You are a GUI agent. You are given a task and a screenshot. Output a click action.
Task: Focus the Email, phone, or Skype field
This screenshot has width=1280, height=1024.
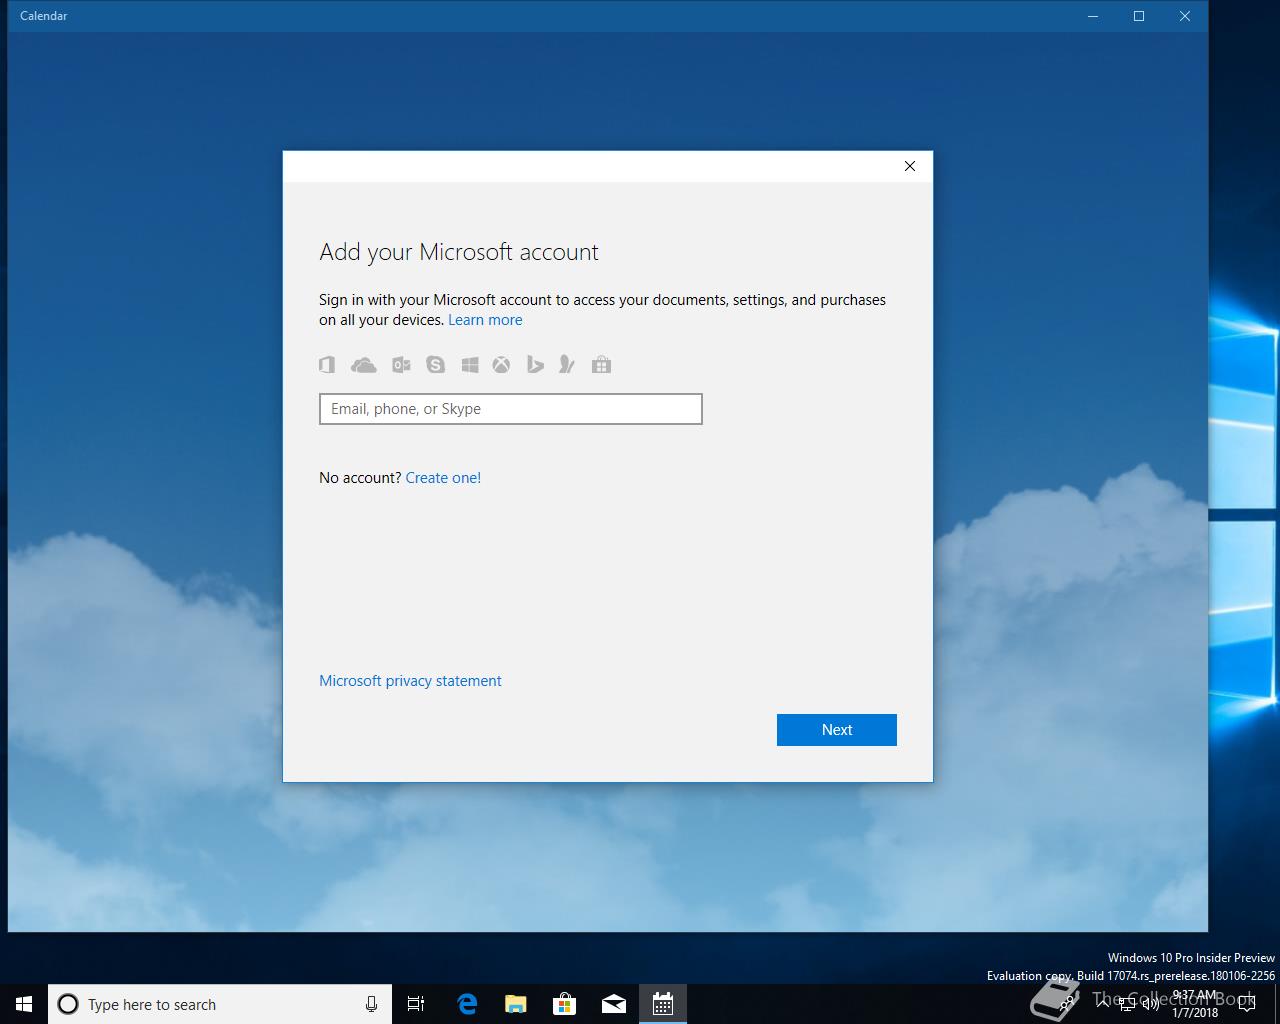pyautogui.click(x=511, y=409)
